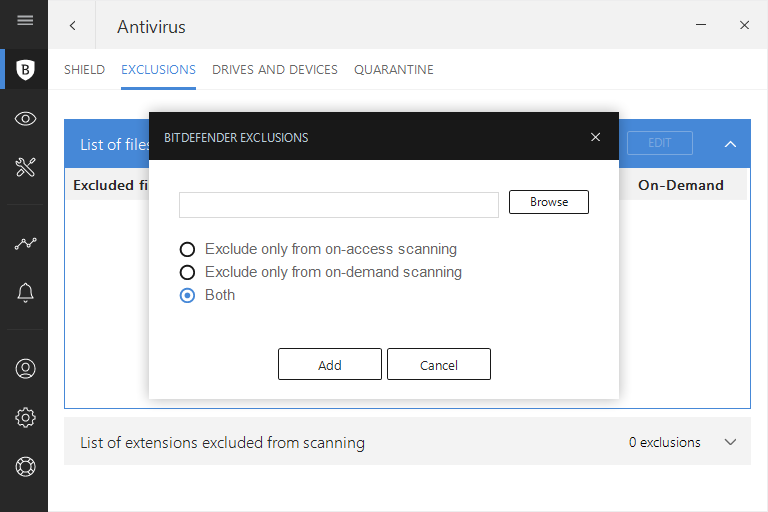This screenshot has height=512, width=768.
Task: Minimize the Antivirus window
Action: coord(701,24)
